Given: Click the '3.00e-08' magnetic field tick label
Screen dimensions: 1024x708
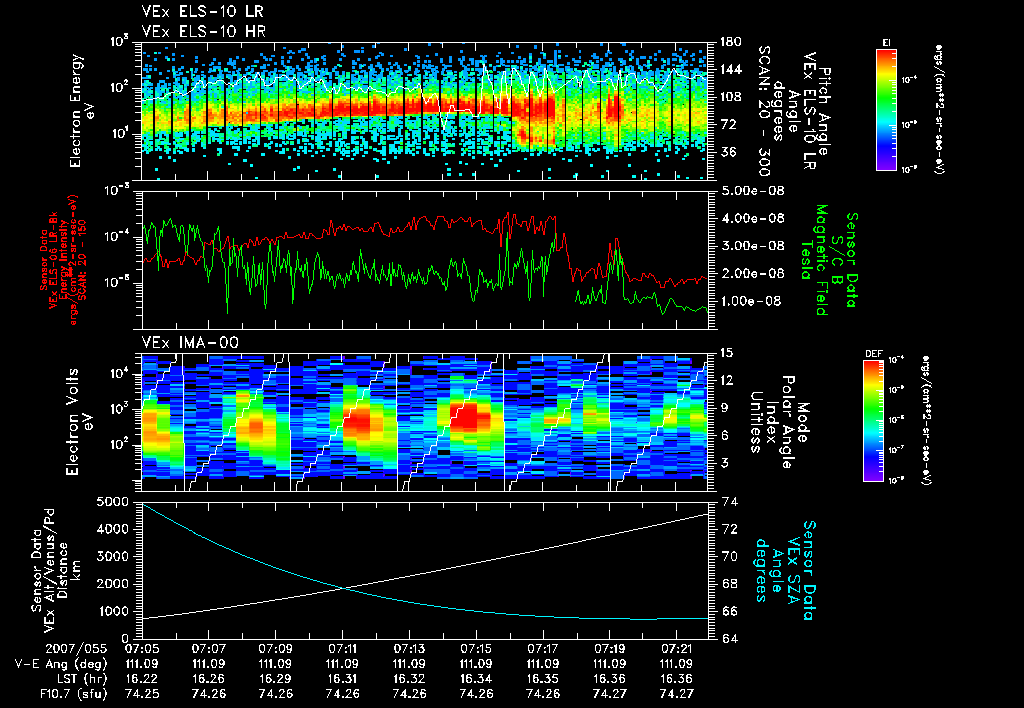Looking at the screenshot, I should click(x=752, y=246).
